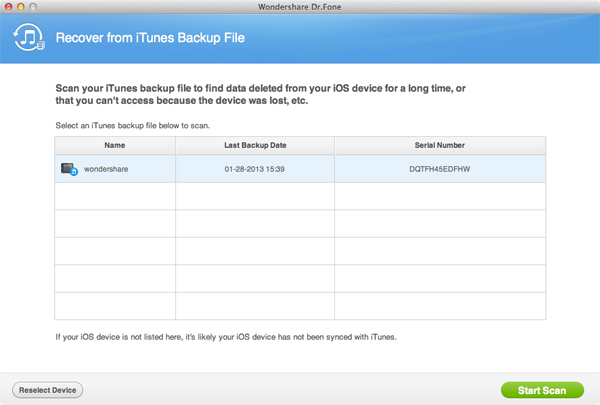This screenshot has height=405, width=600.
Task: Click the Recover from iTunes Backup File heading
Action: (x=150, y=38)
